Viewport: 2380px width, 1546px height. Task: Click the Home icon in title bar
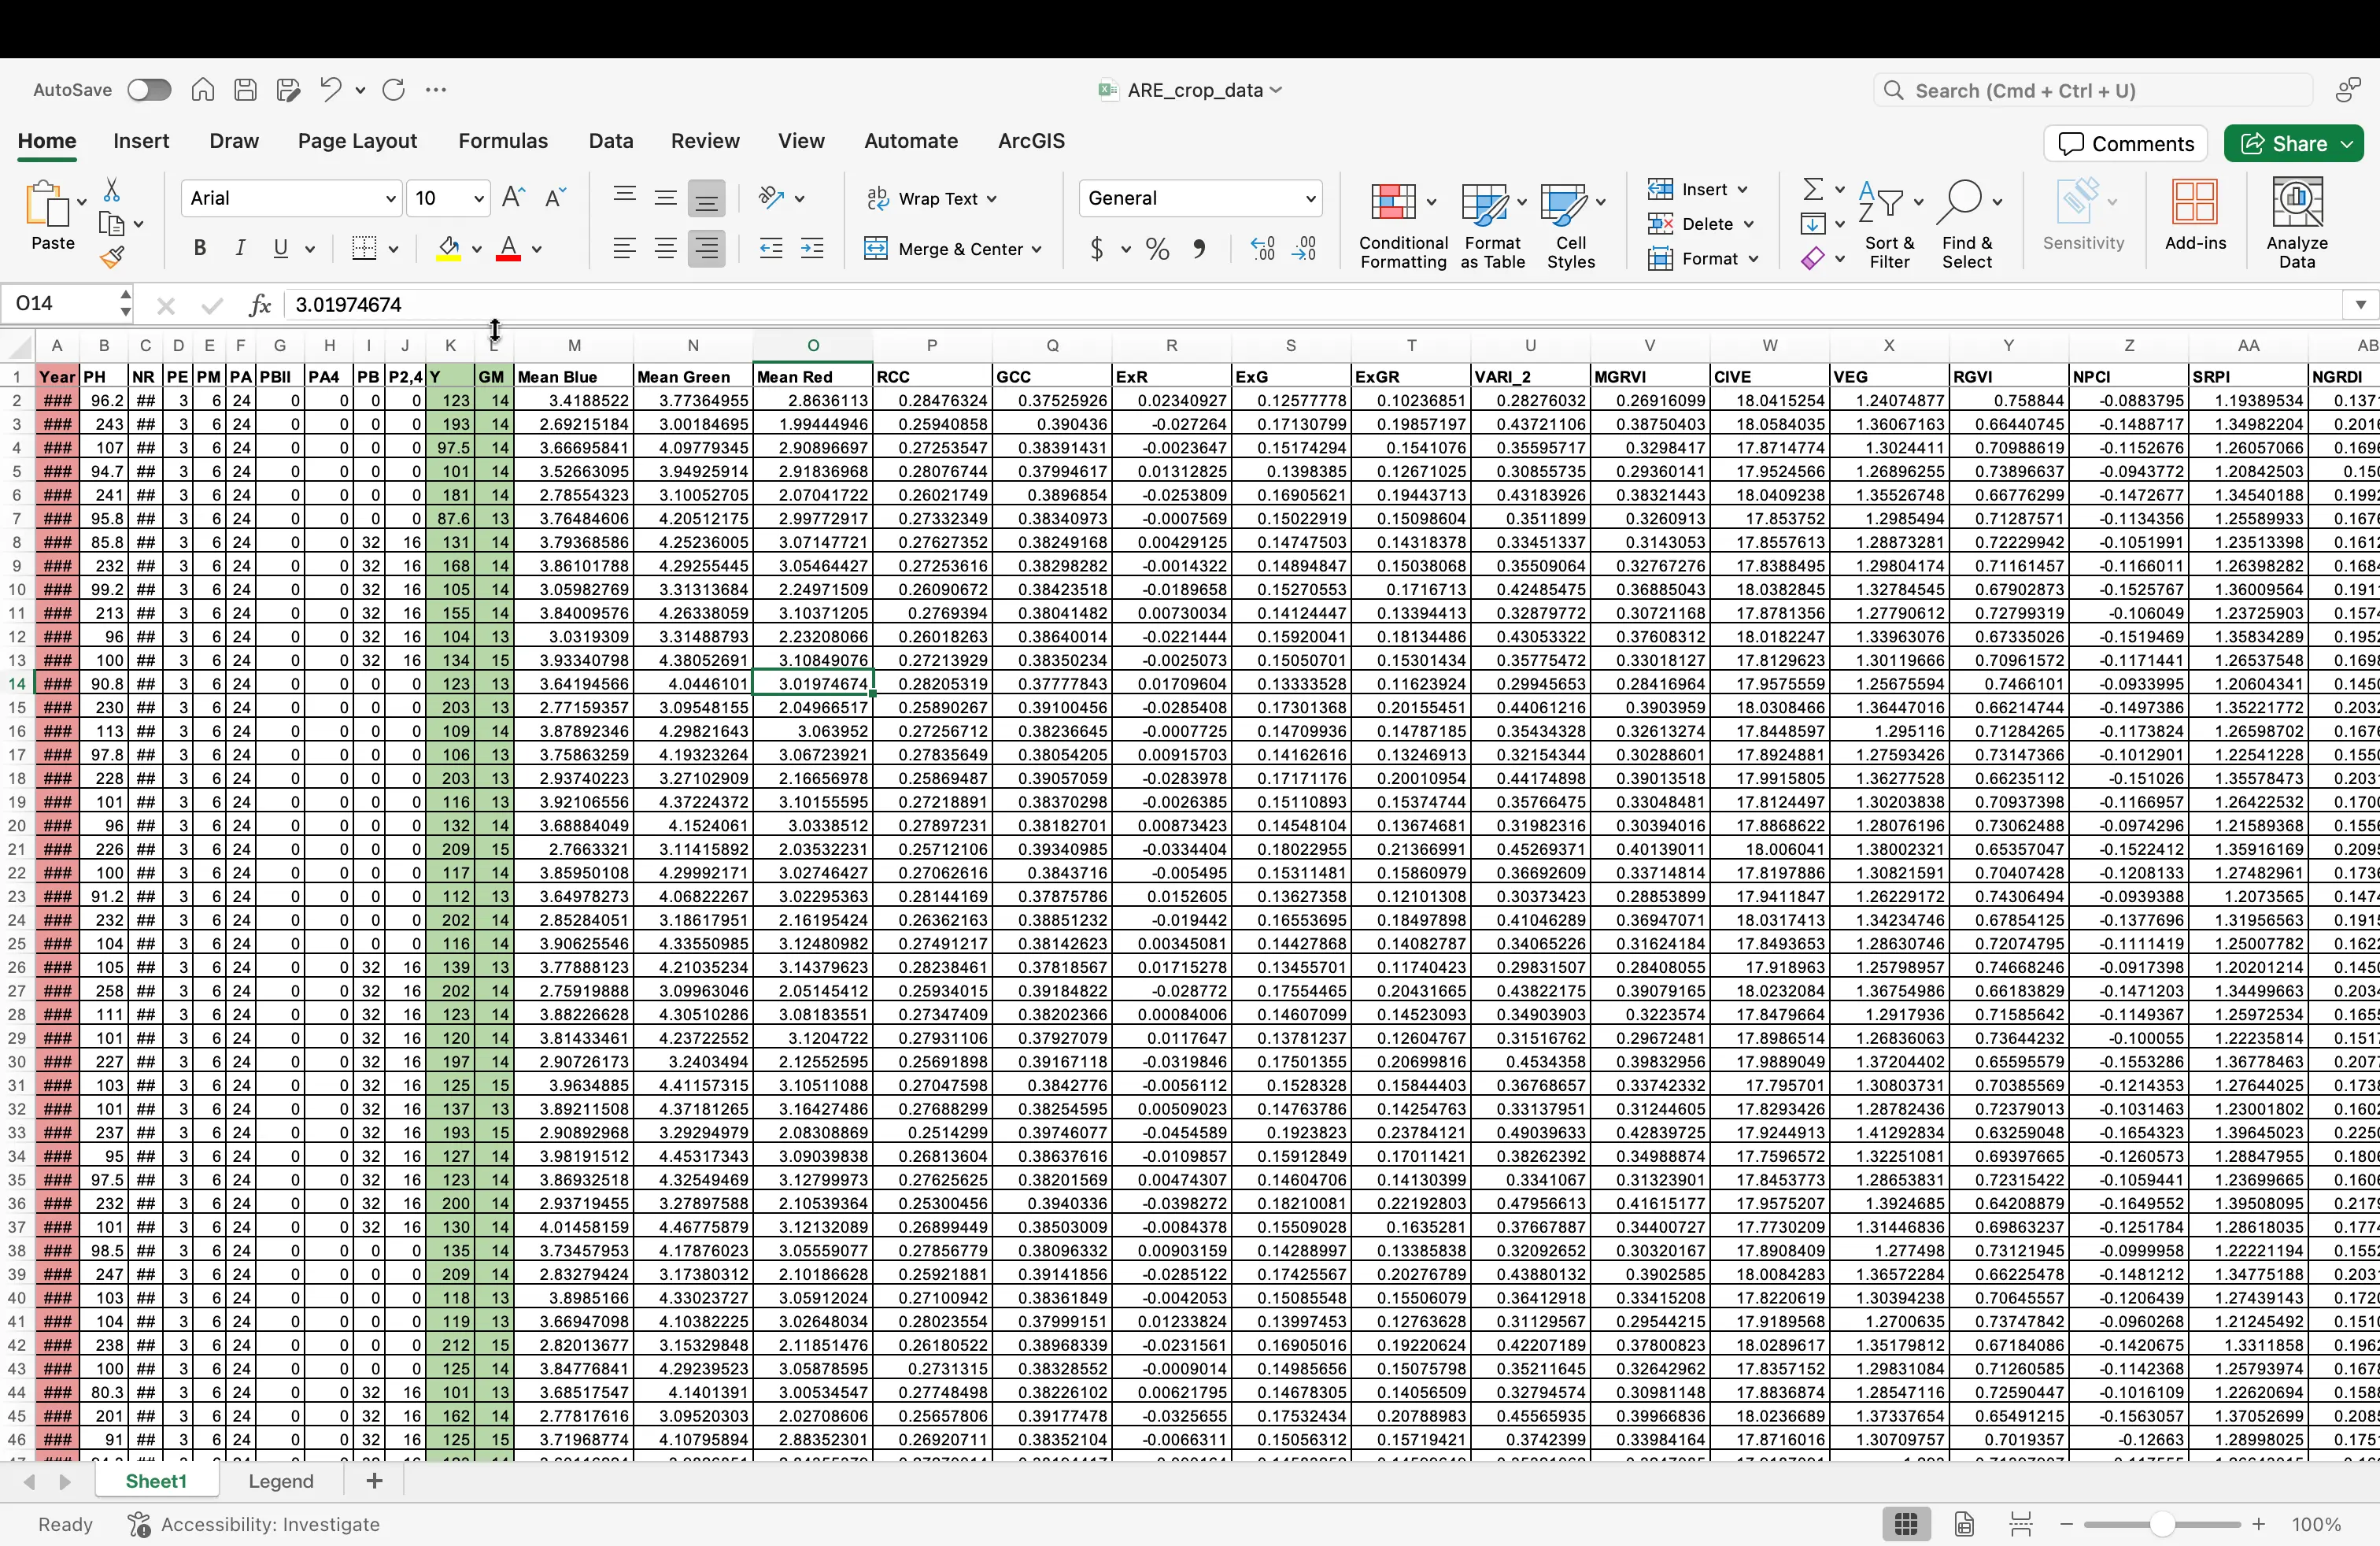pos(203,90)
